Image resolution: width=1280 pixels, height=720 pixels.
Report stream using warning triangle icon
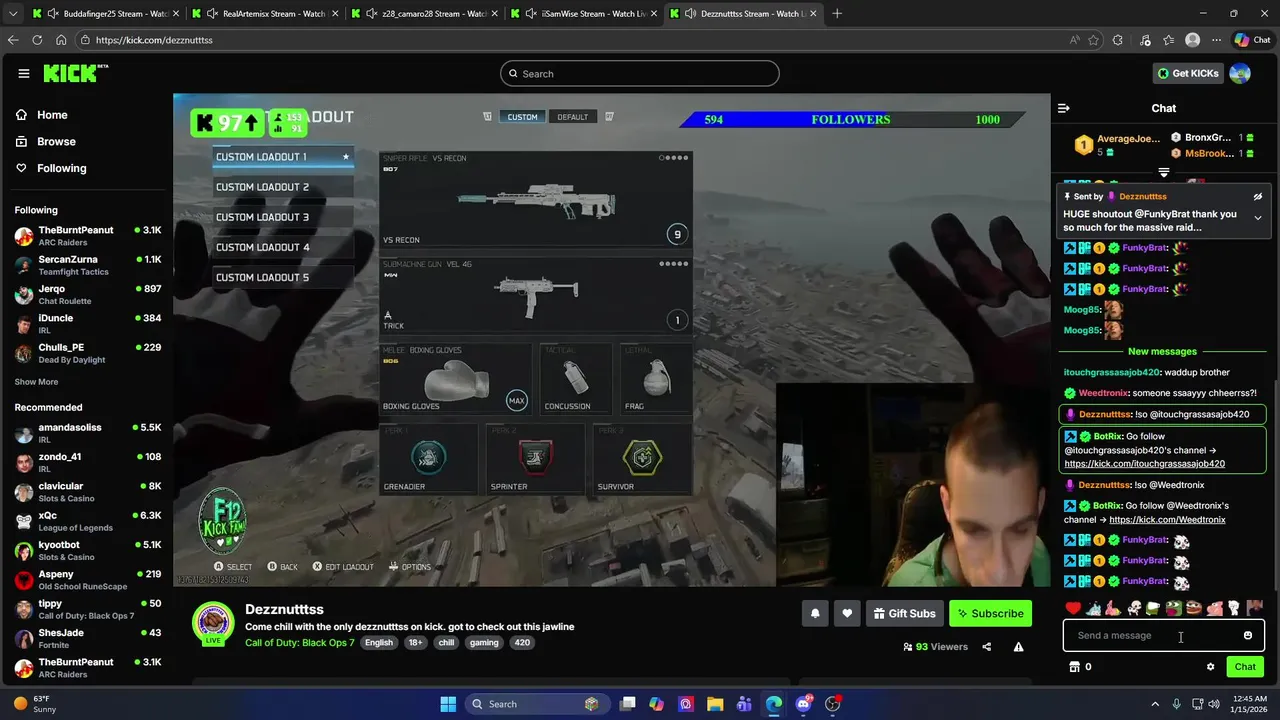coord(1018,647)
